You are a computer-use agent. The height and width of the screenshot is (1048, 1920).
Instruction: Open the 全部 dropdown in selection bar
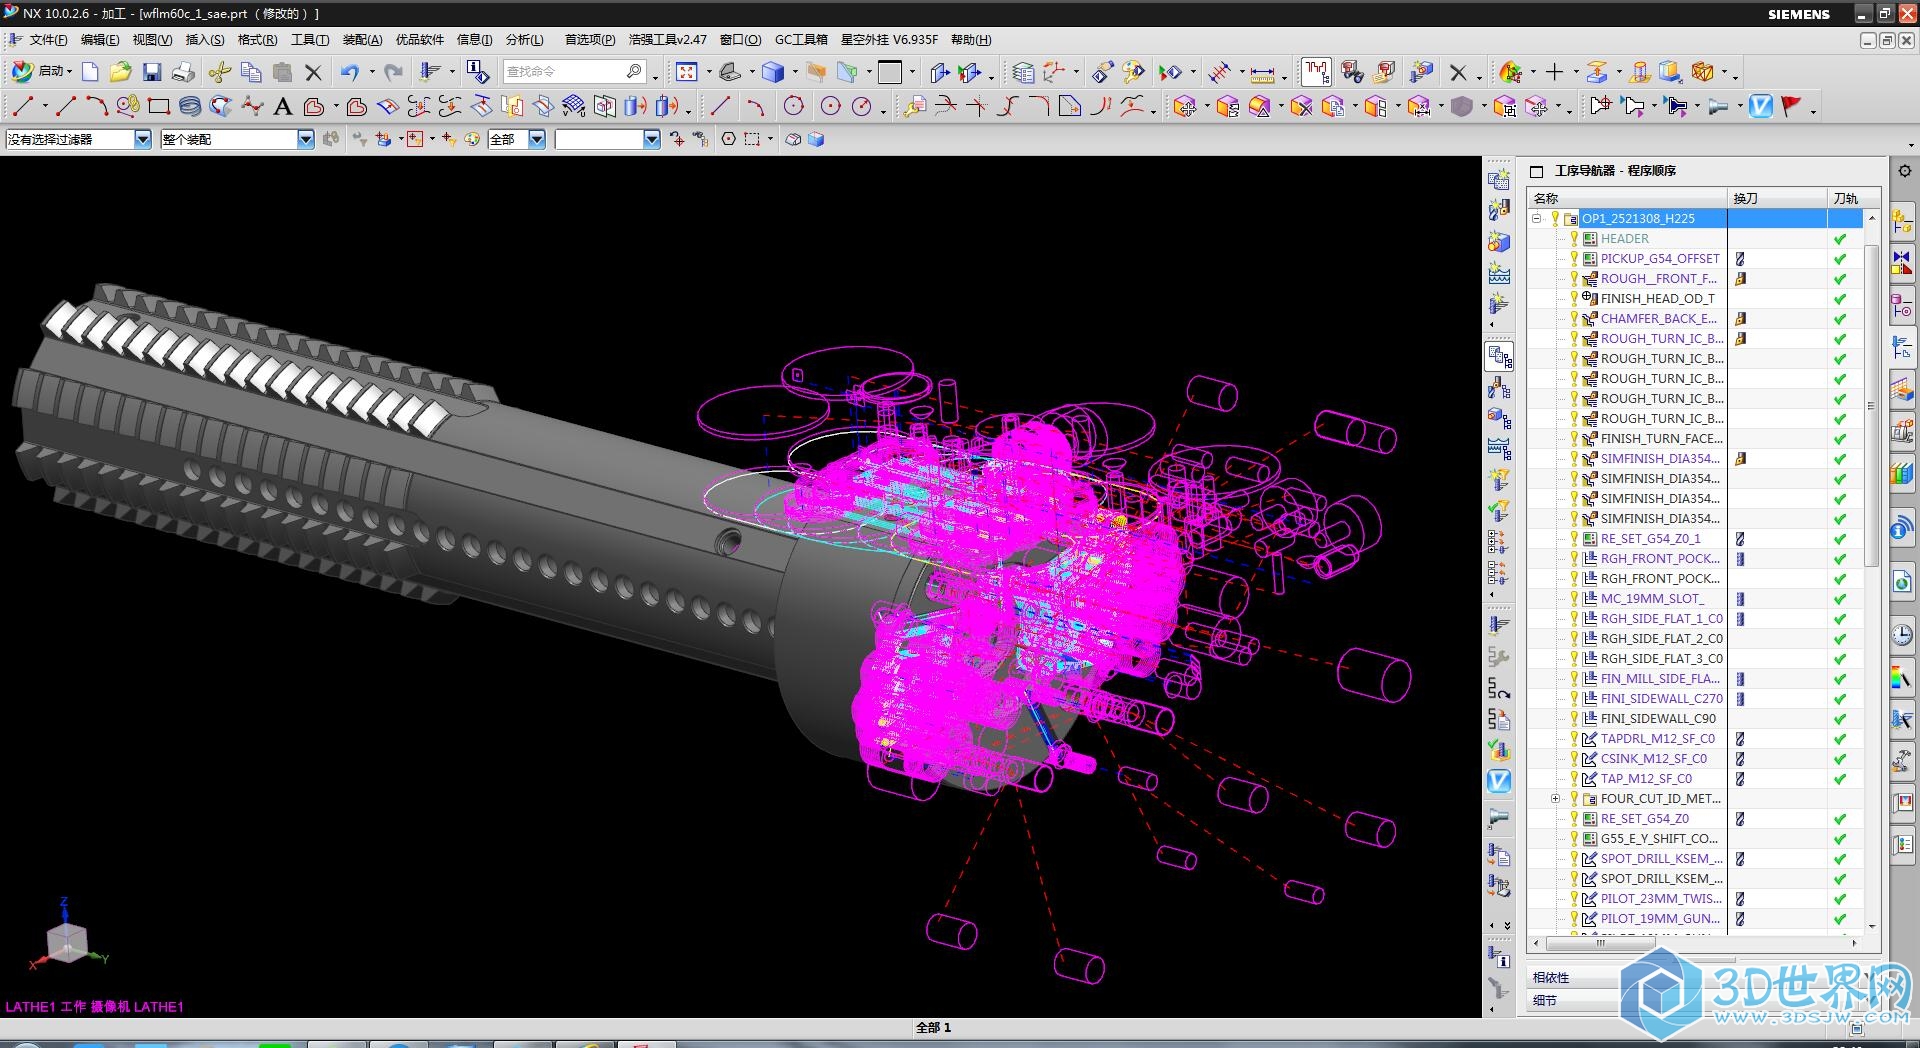[537, 139]
